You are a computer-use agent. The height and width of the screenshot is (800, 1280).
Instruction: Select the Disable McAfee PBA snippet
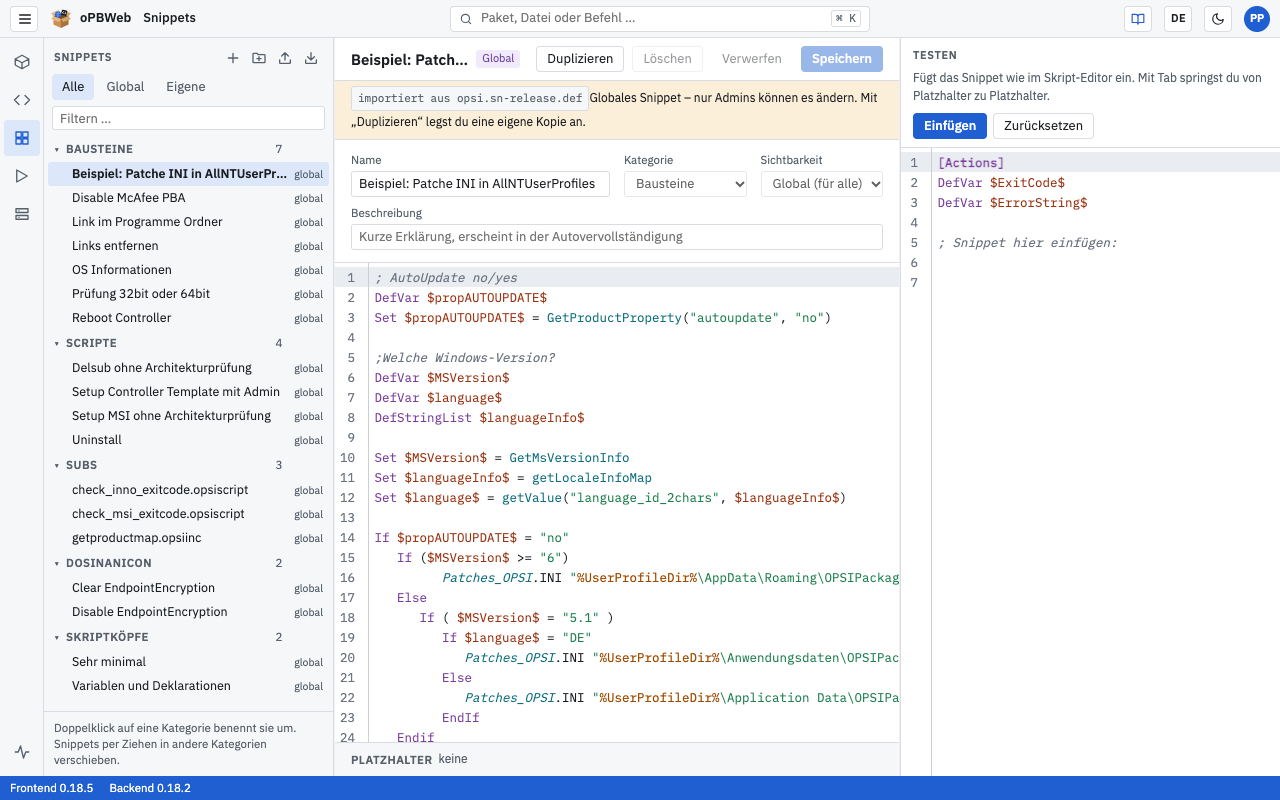point(188,198)
